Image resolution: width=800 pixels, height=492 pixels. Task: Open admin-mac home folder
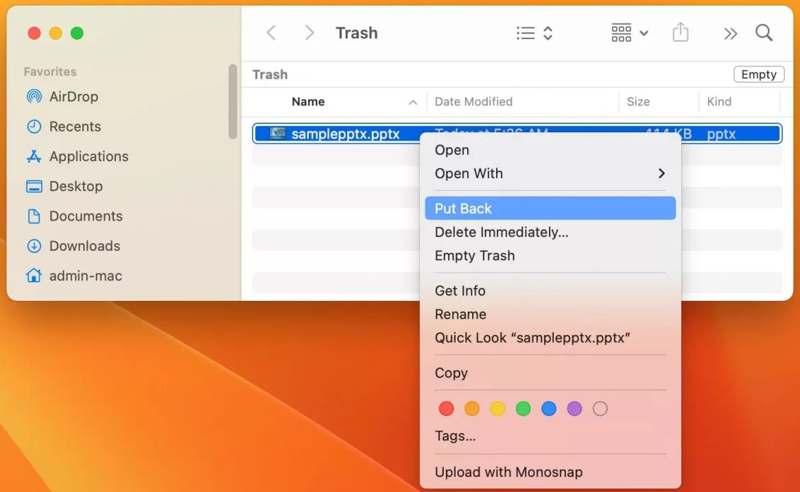click(86, 276)
